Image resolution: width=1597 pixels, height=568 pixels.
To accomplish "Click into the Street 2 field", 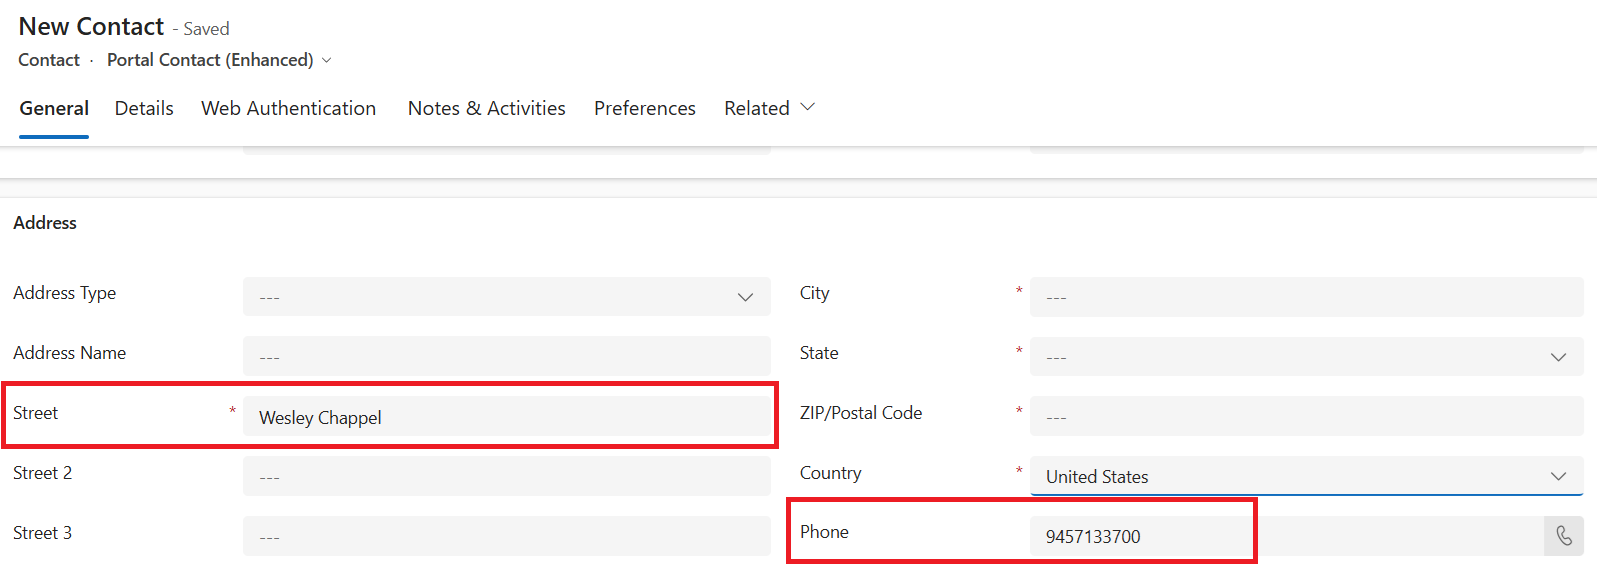I will coord(506,477).
